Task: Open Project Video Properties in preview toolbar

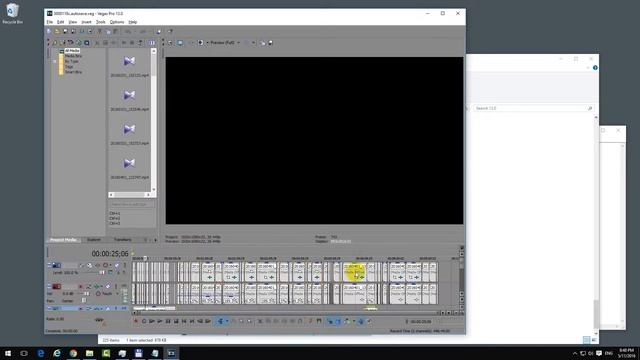Action: (x=171, y=42)
